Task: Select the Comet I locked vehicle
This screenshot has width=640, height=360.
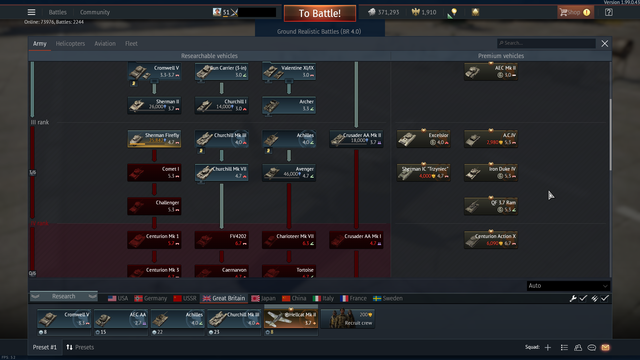Action: pos(154,172)
